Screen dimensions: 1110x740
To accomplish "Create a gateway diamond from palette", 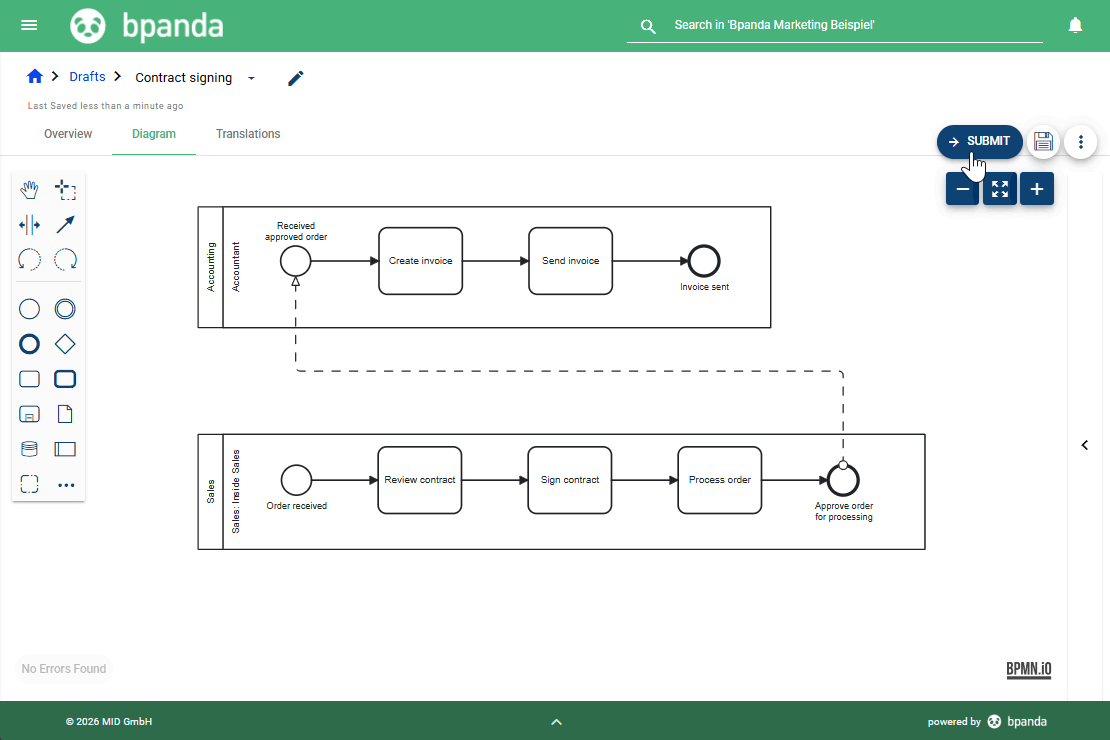I will [x=65, y=344].
